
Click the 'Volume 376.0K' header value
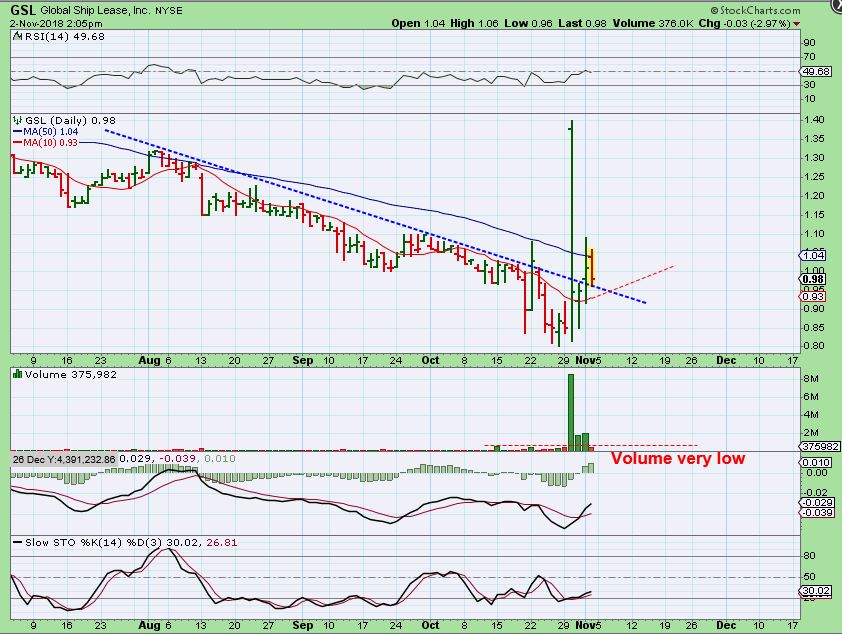coord(652,24)
